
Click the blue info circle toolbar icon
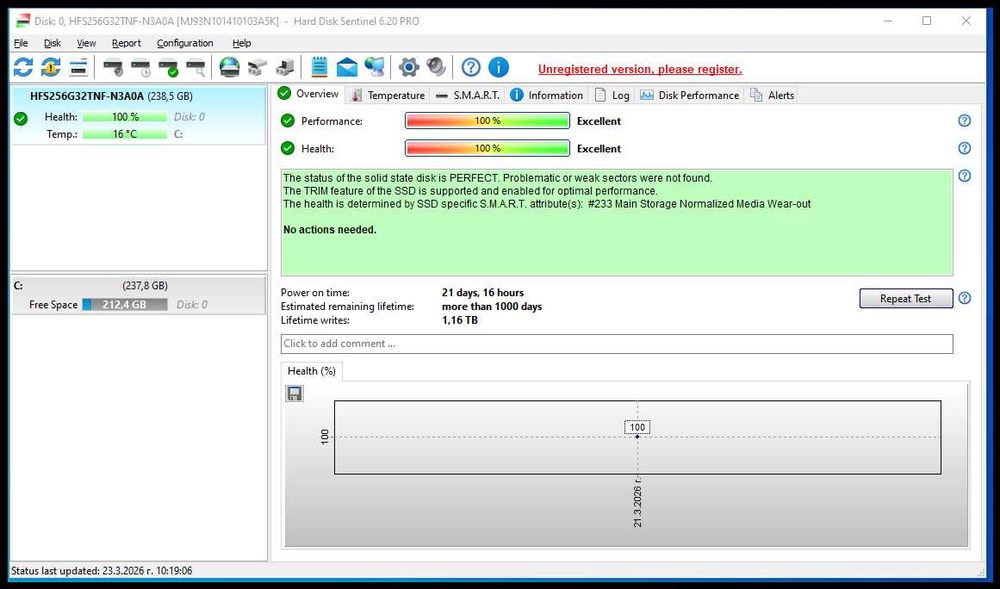tap(498, 67)
